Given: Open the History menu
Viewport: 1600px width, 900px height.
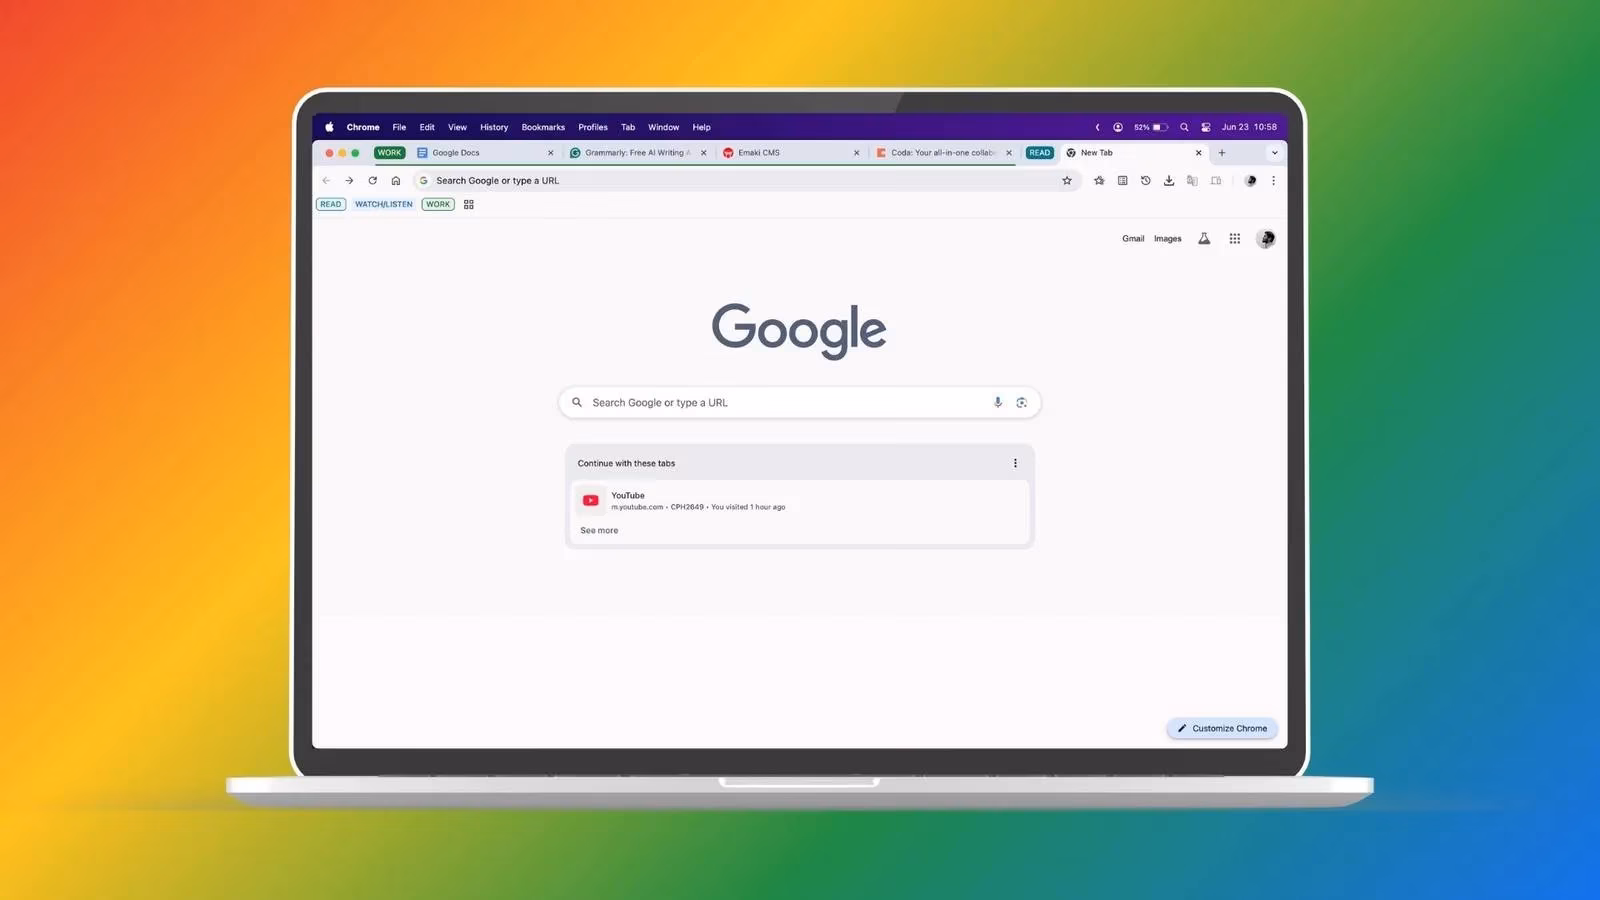Looking at the screenshot, I should (x=494, y=127).
